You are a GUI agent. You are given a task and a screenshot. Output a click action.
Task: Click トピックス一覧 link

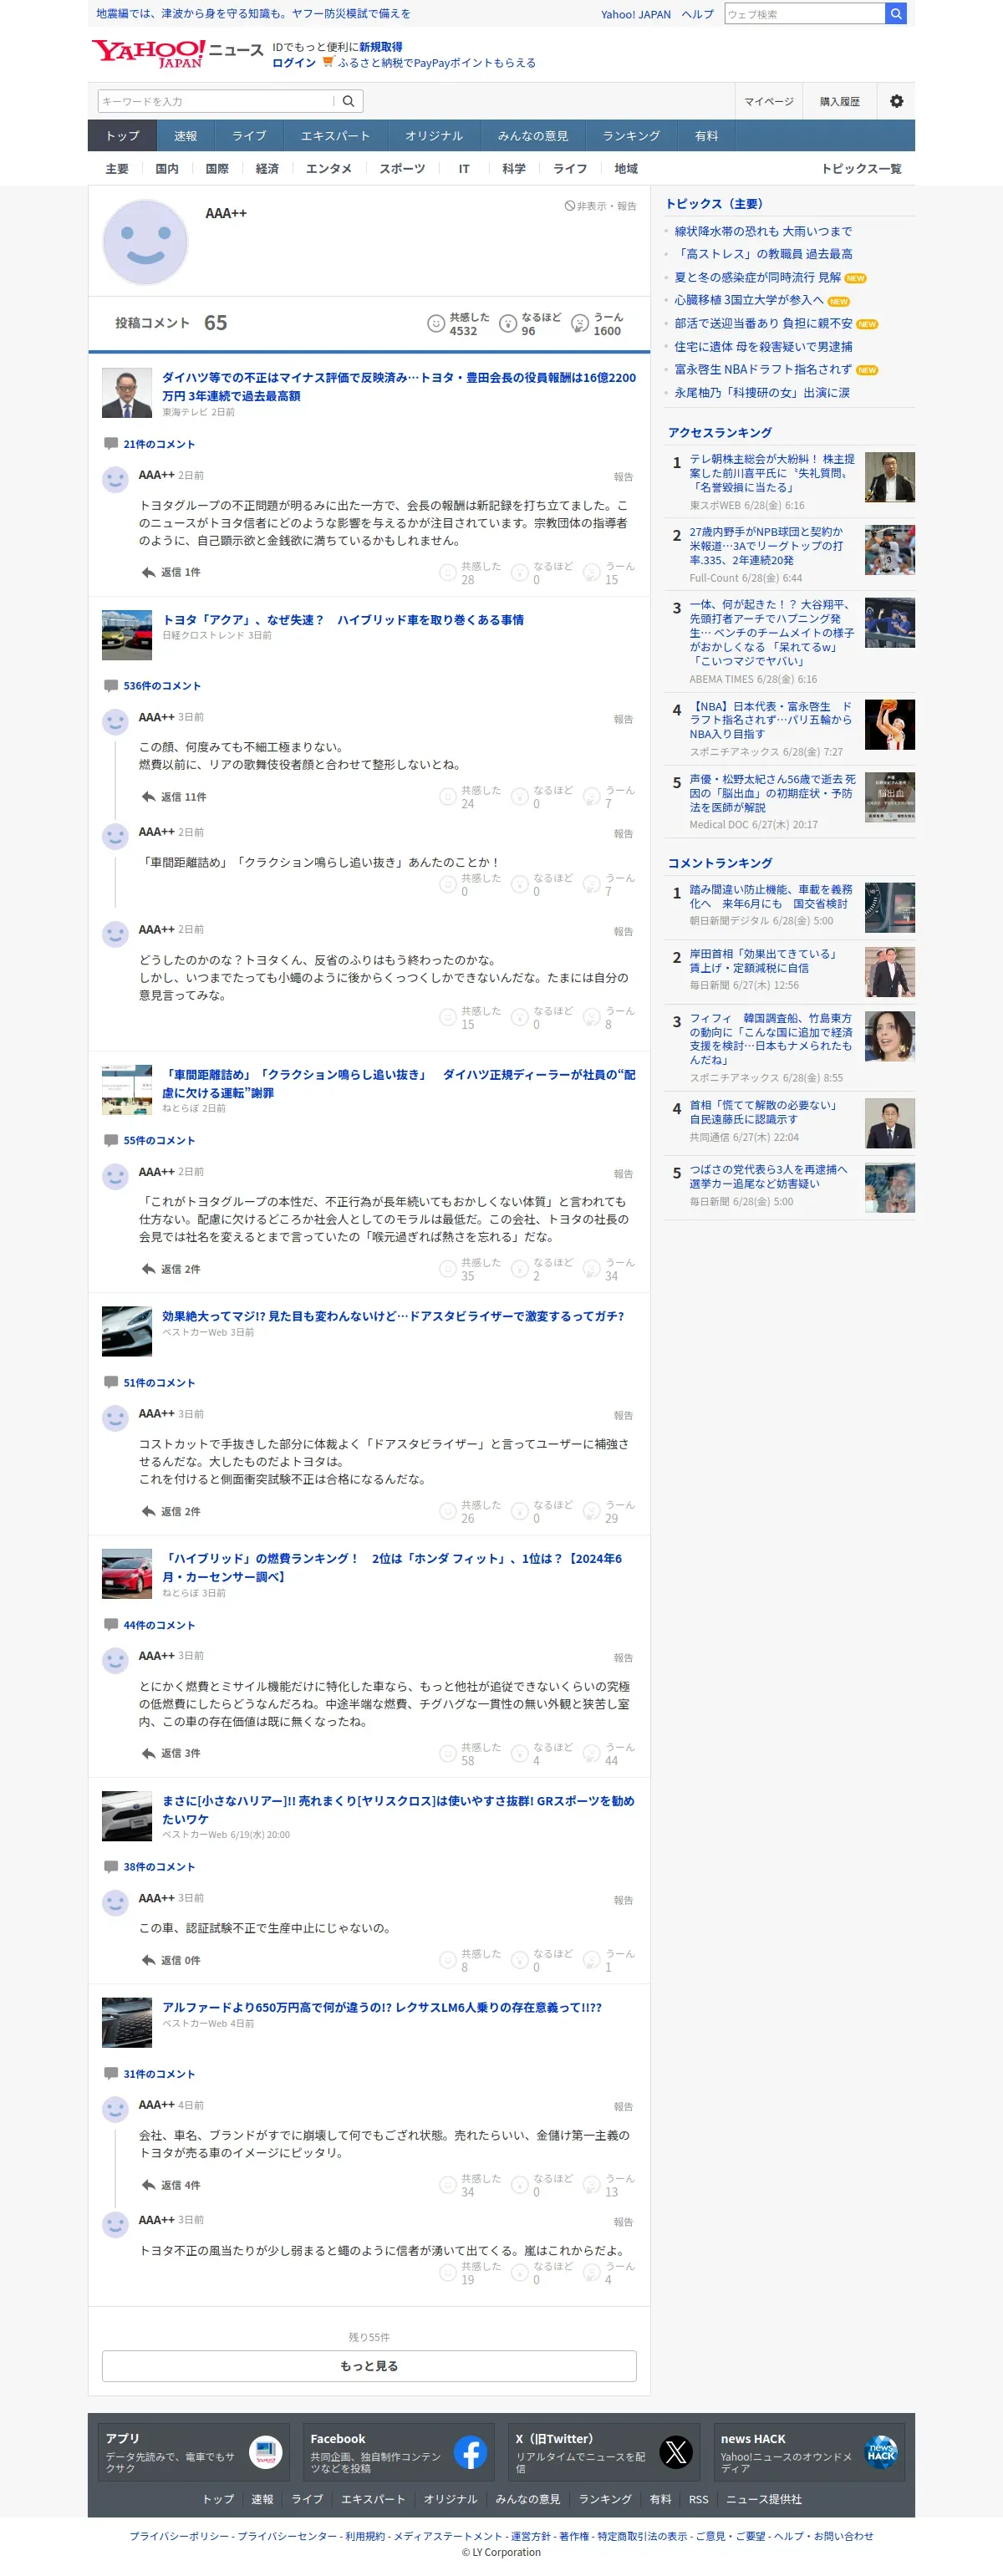point(861,169)
